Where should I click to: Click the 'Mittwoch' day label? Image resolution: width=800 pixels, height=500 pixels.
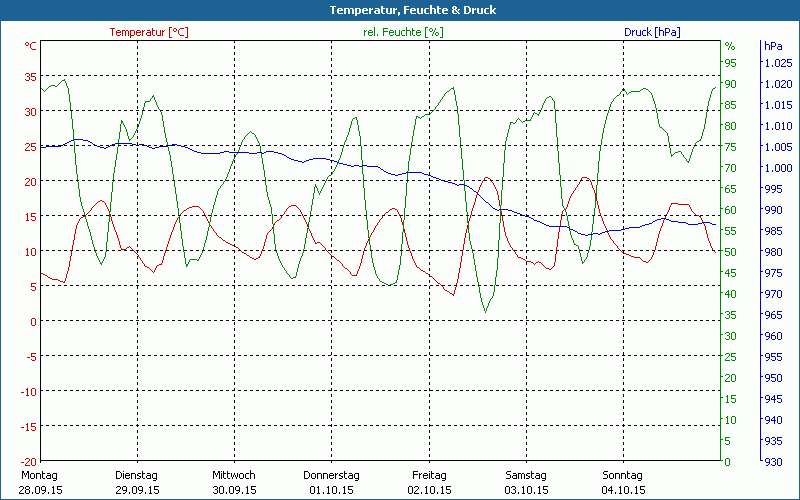(x=234, y=475)
